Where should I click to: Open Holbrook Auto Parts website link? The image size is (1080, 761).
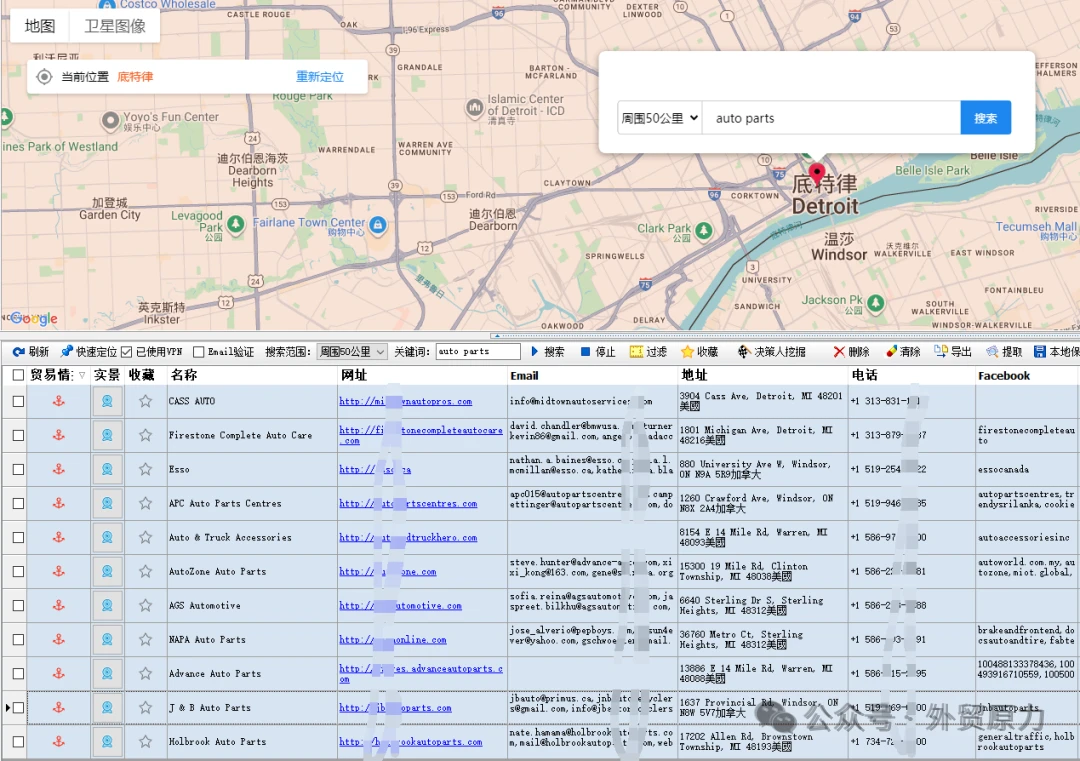[411, 742]
